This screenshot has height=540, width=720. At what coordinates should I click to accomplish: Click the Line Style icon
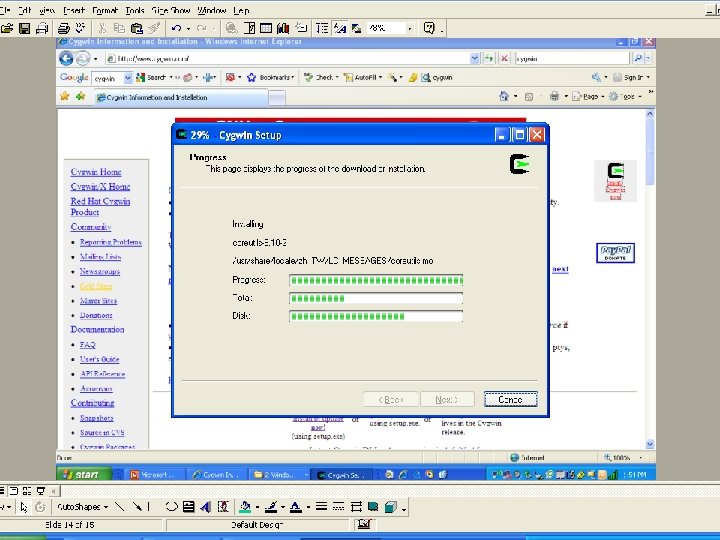(321, 507)
